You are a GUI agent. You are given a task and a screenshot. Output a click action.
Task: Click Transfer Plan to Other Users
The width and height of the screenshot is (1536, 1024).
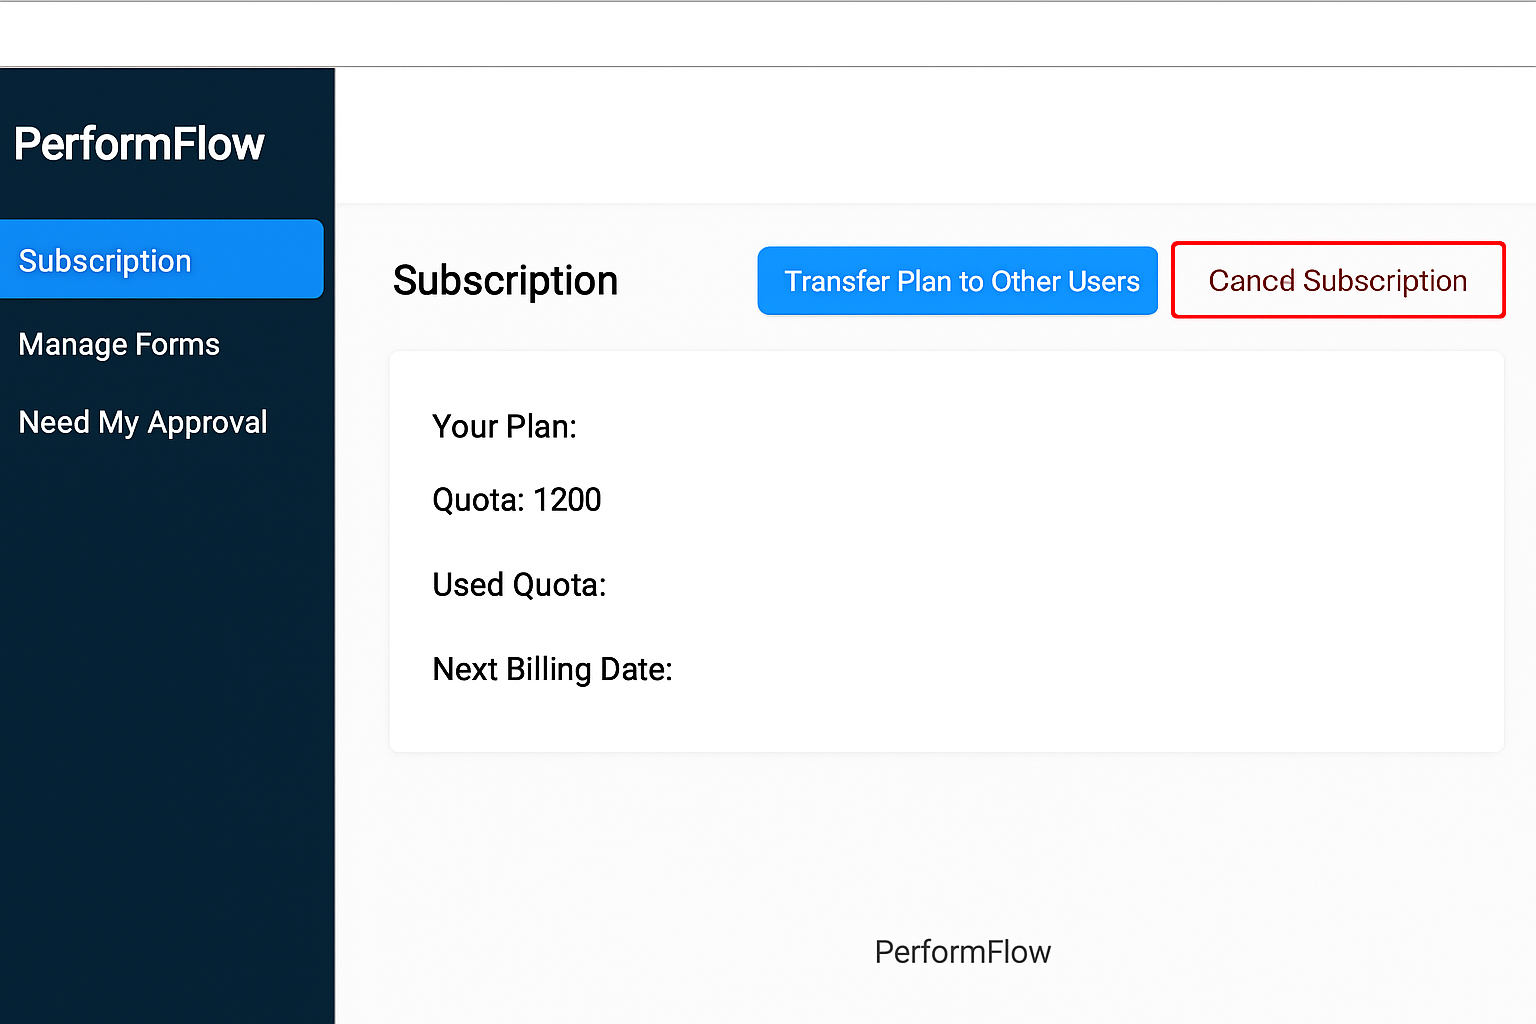[x=957, y=281]
